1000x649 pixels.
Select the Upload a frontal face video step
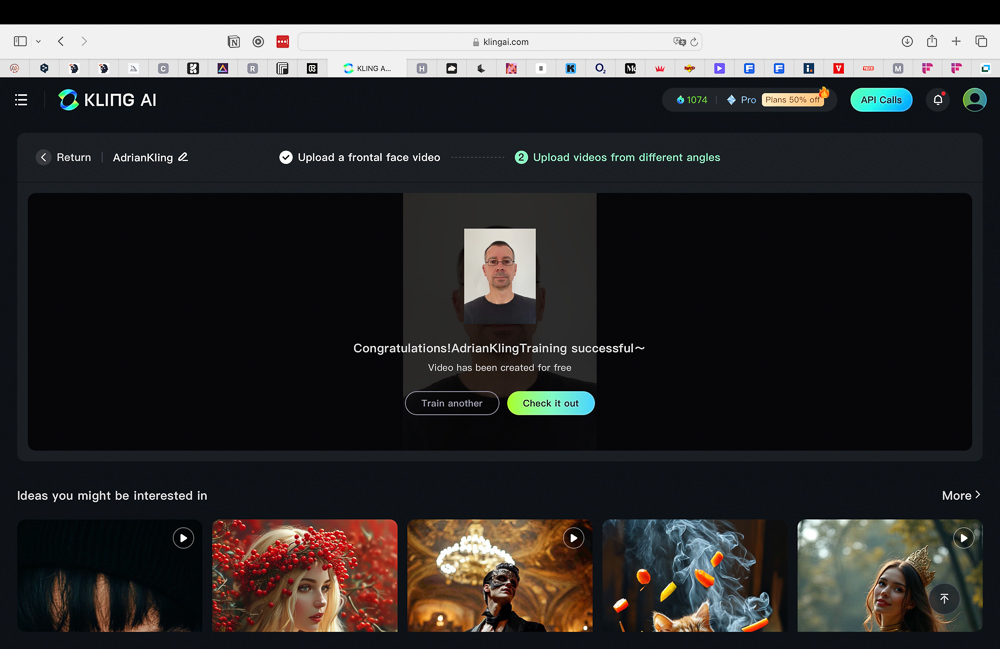360,157
